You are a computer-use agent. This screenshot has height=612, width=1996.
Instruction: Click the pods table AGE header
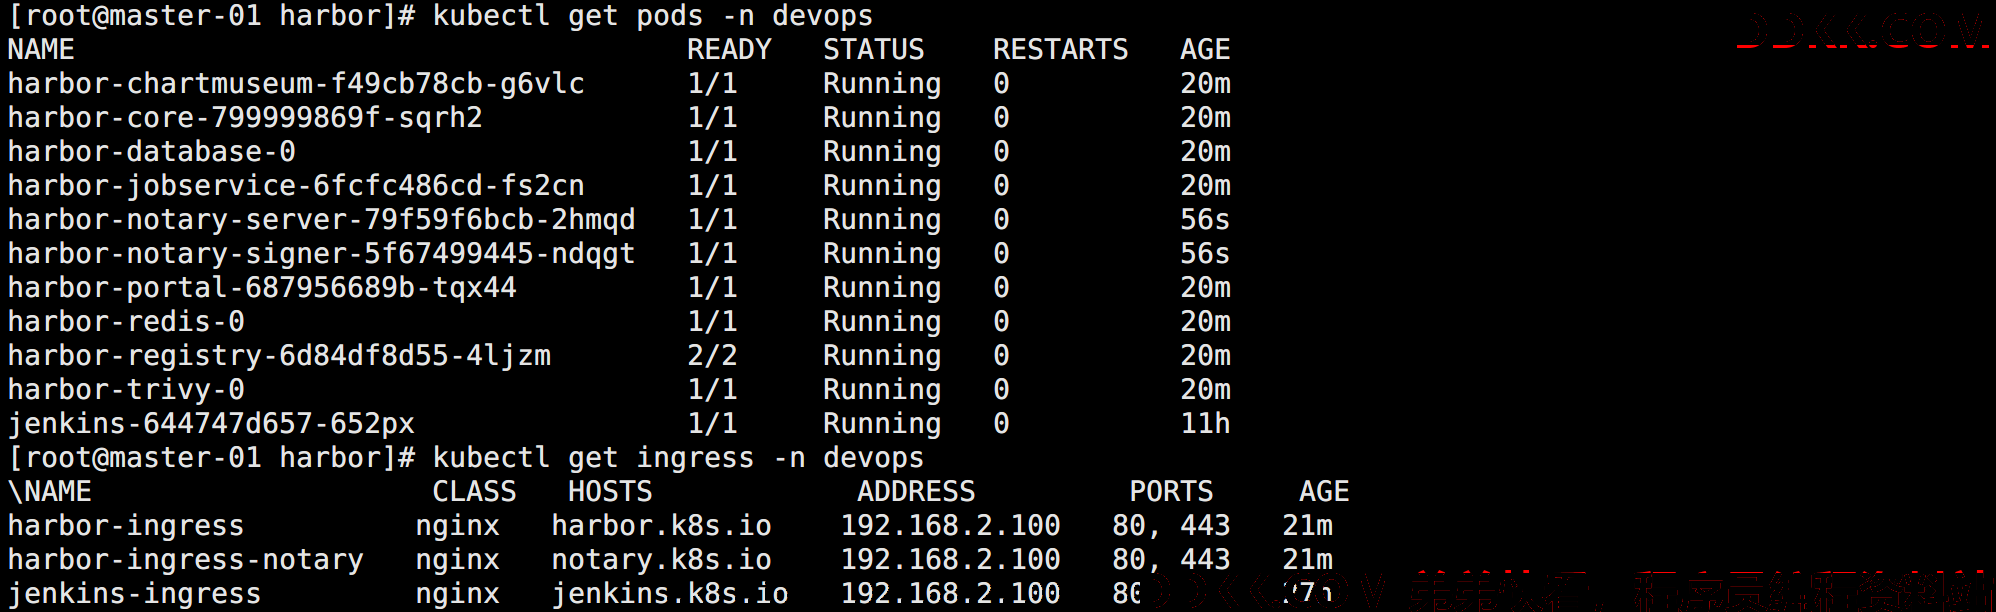1205,50
